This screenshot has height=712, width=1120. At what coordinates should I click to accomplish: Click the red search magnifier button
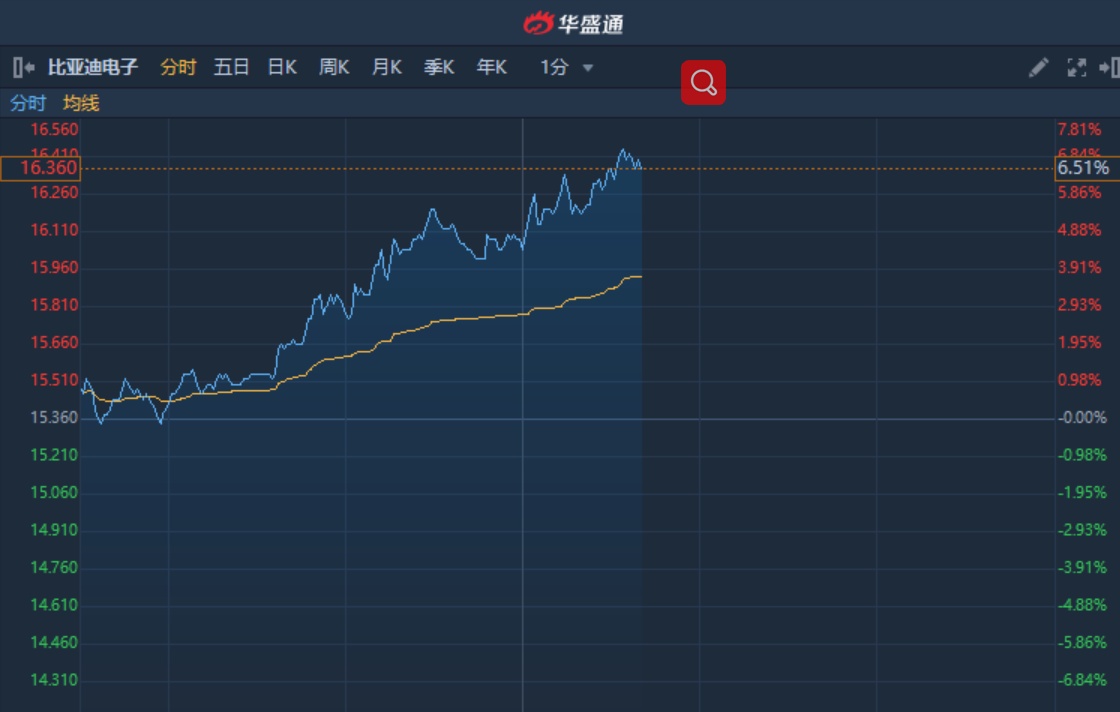[x=703, y=83]
